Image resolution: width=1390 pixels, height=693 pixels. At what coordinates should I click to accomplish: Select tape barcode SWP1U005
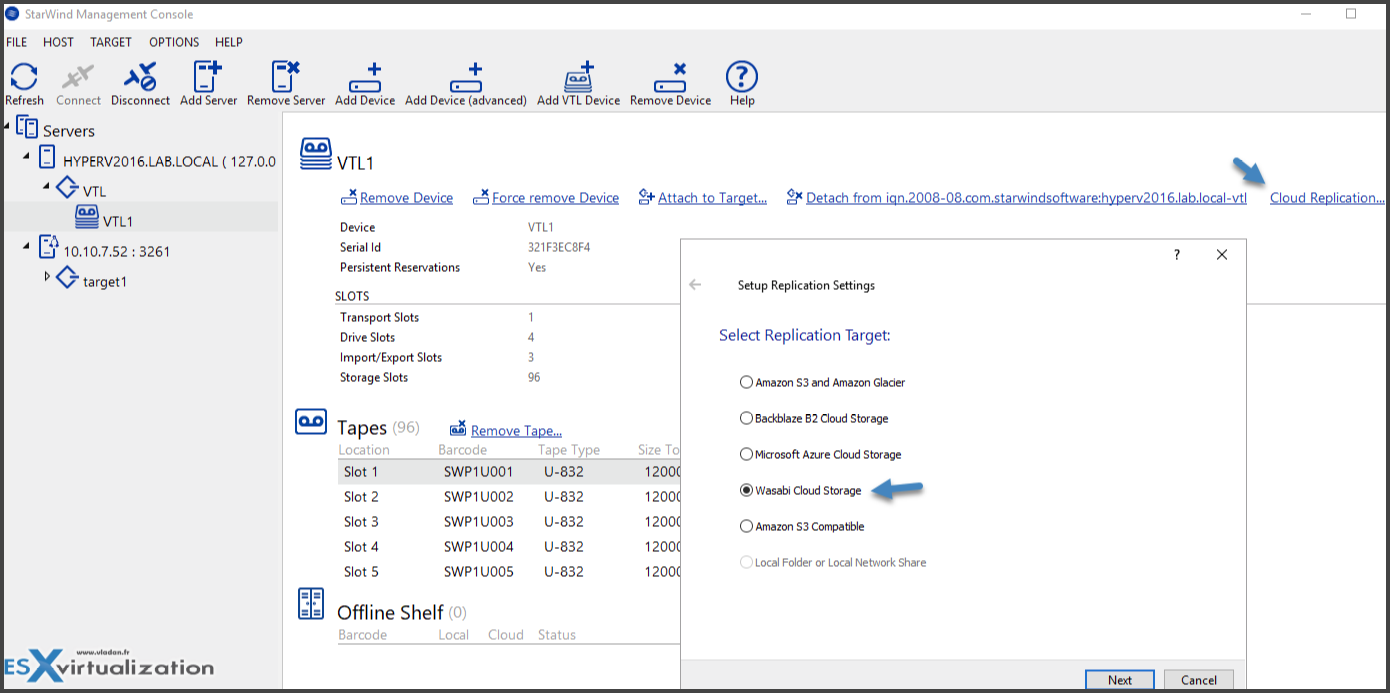478,572
